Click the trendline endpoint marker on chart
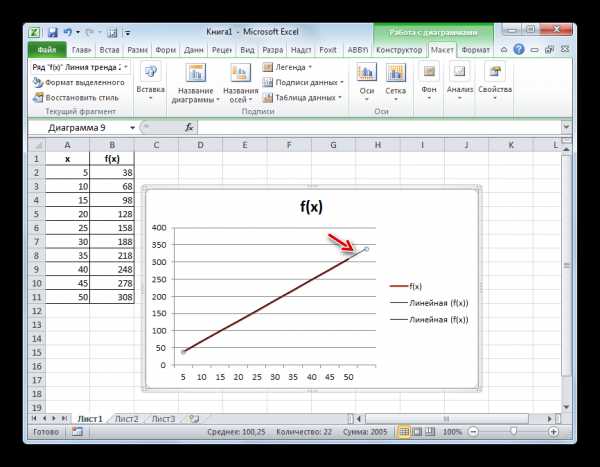The width and height of the screenshot is (600, 467). tap(366, 249)
